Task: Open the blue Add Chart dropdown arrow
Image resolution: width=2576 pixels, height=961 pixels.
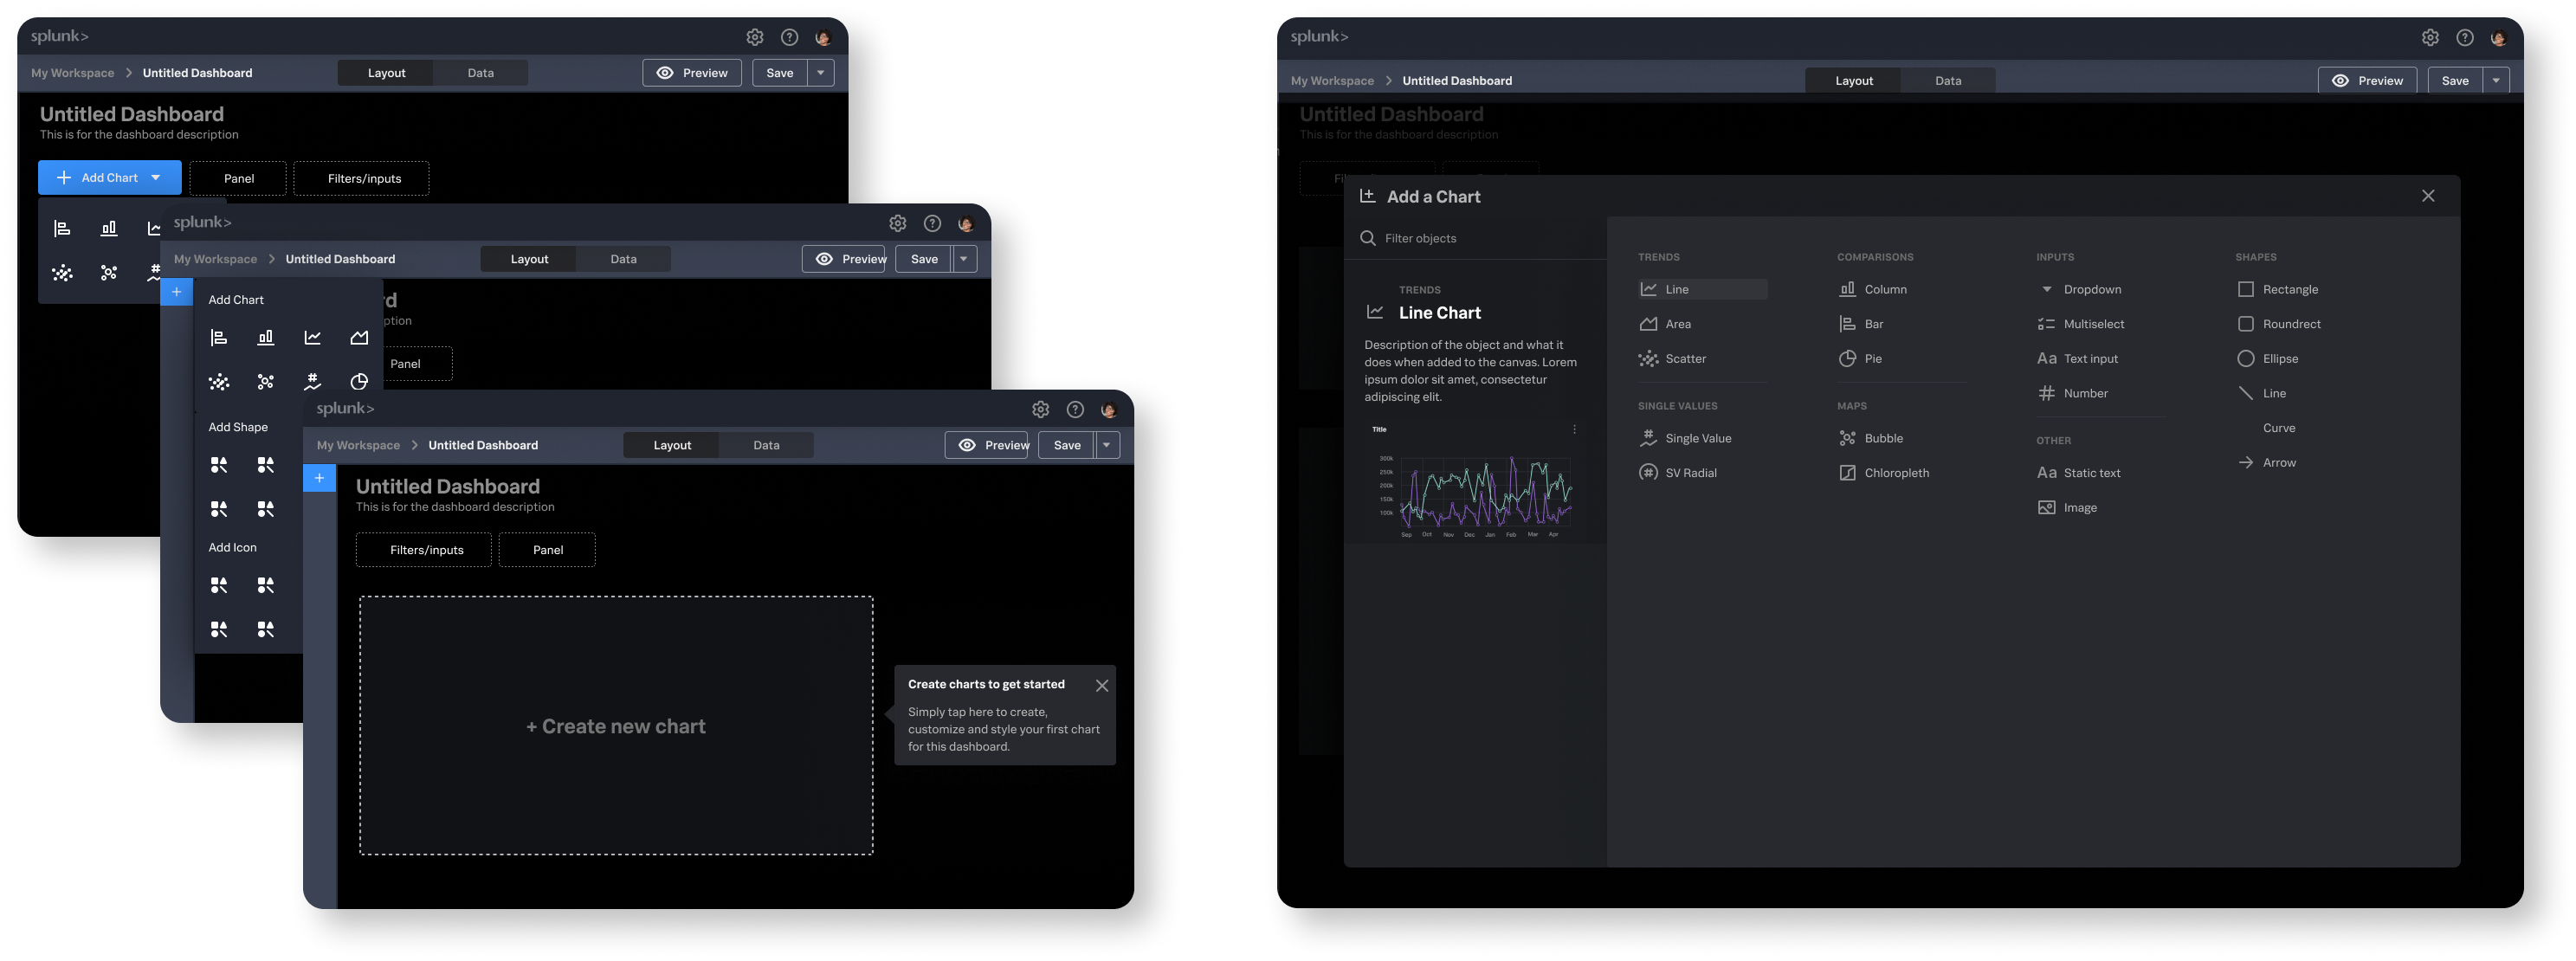Action: coord(156,178)
